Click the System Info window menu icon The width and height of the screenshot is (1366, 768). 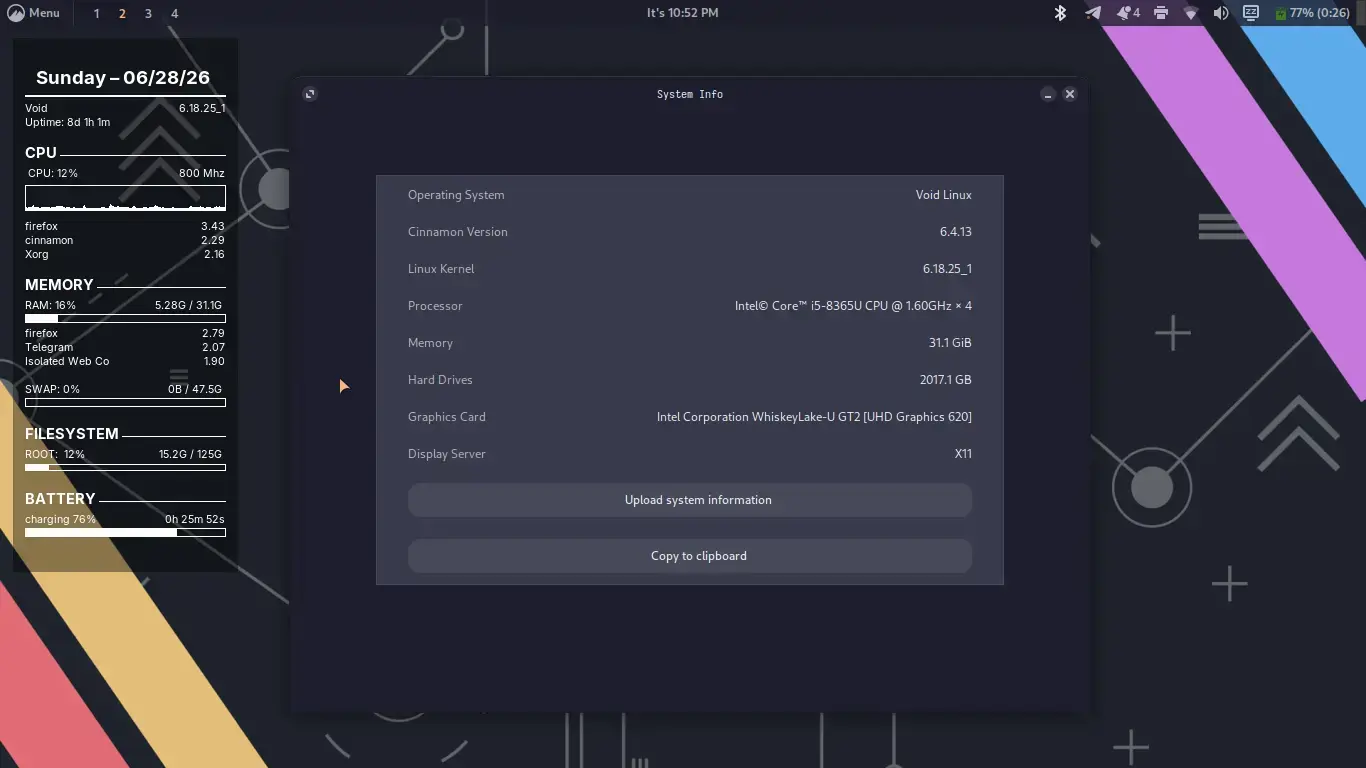310,94
